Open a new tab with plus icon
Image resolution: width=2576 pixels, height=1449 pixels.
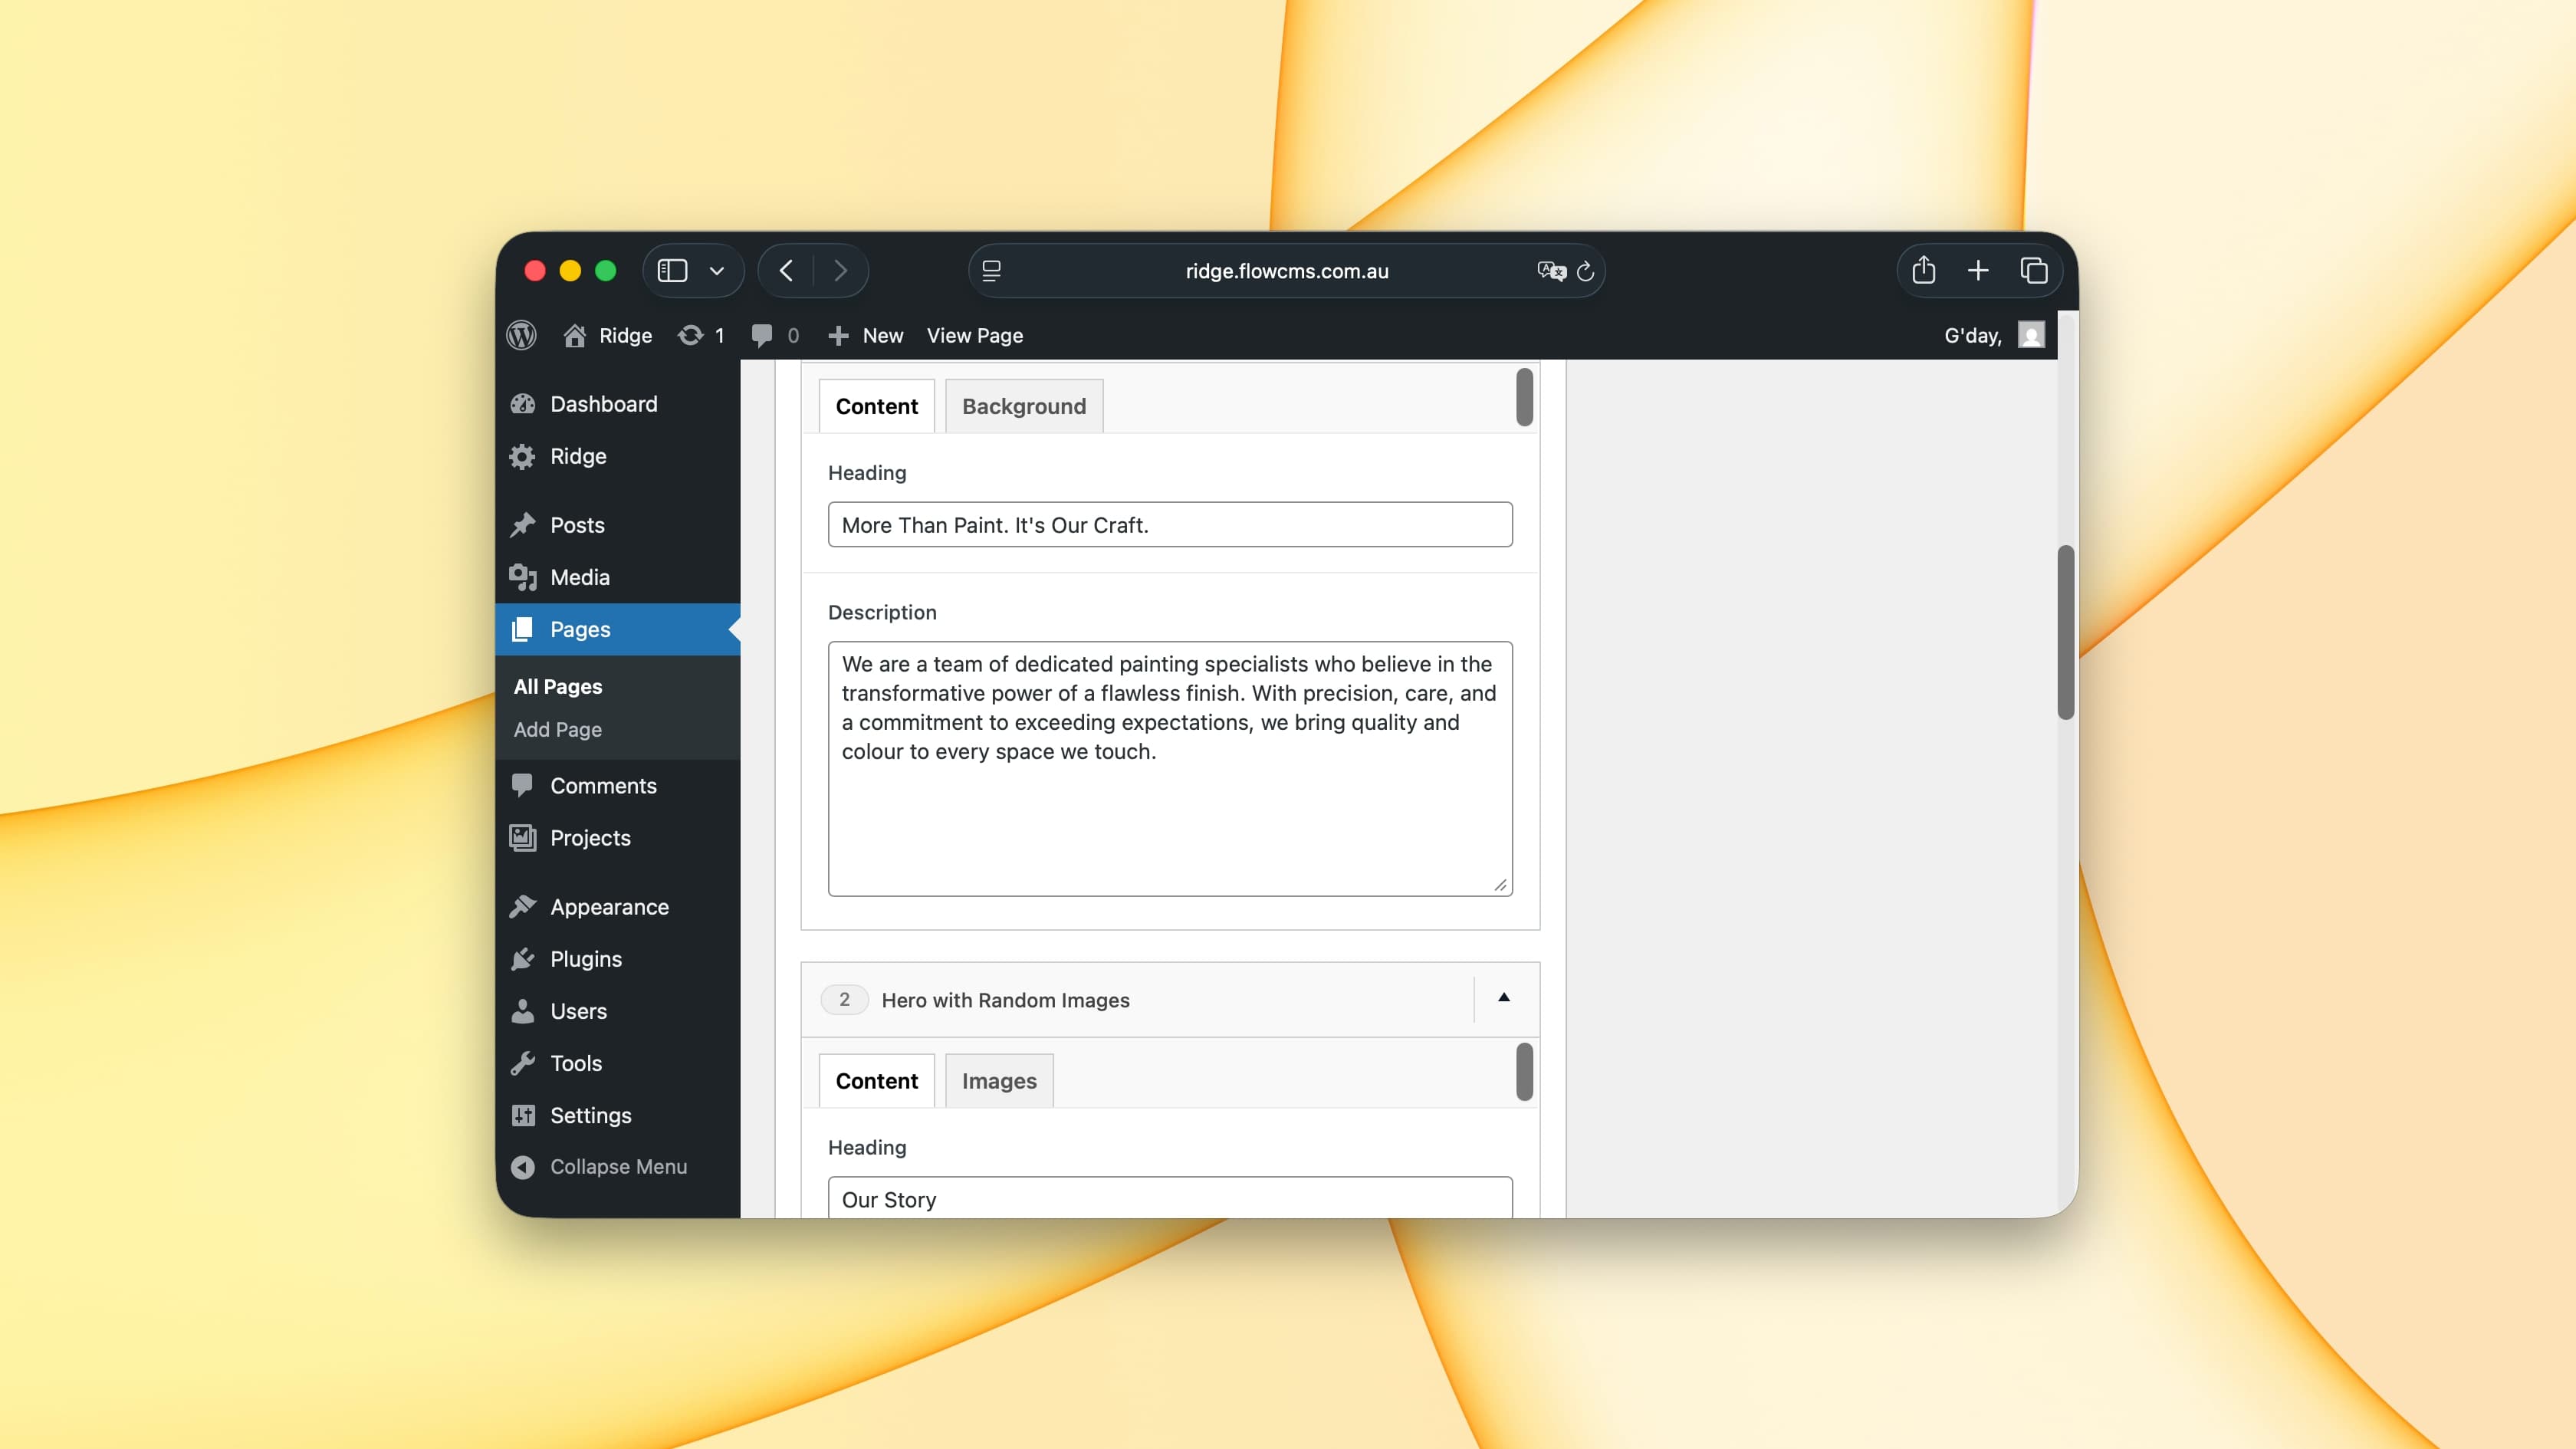point(1977,271)
